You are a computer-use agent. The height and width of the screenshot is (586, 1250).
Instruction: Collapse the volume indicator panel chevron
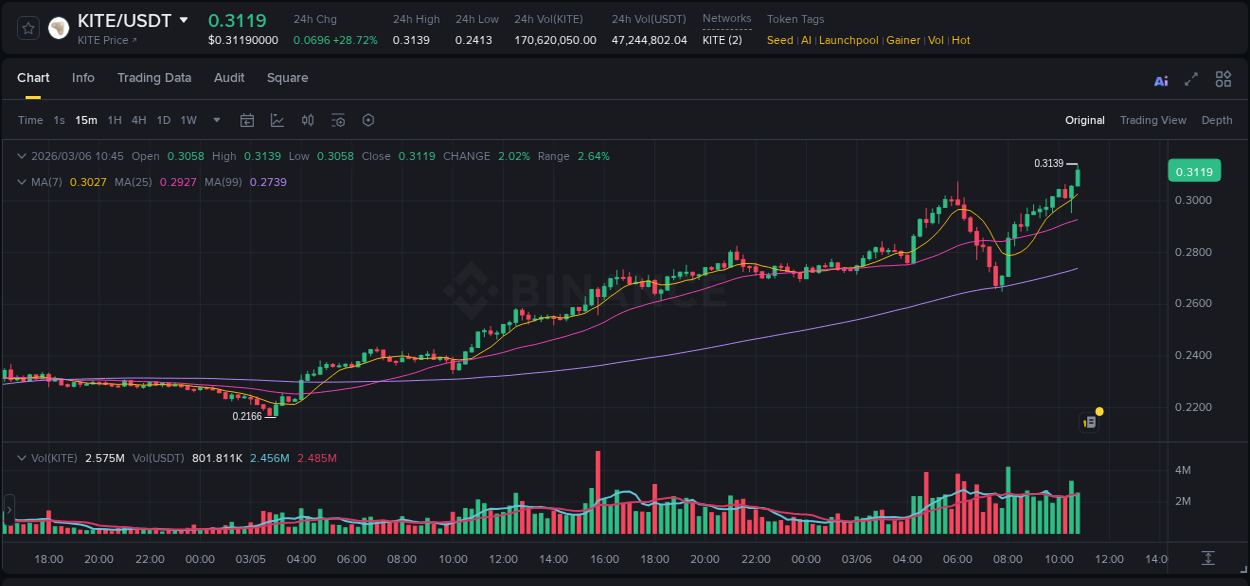pyautogui.click(x=22, y=456)
